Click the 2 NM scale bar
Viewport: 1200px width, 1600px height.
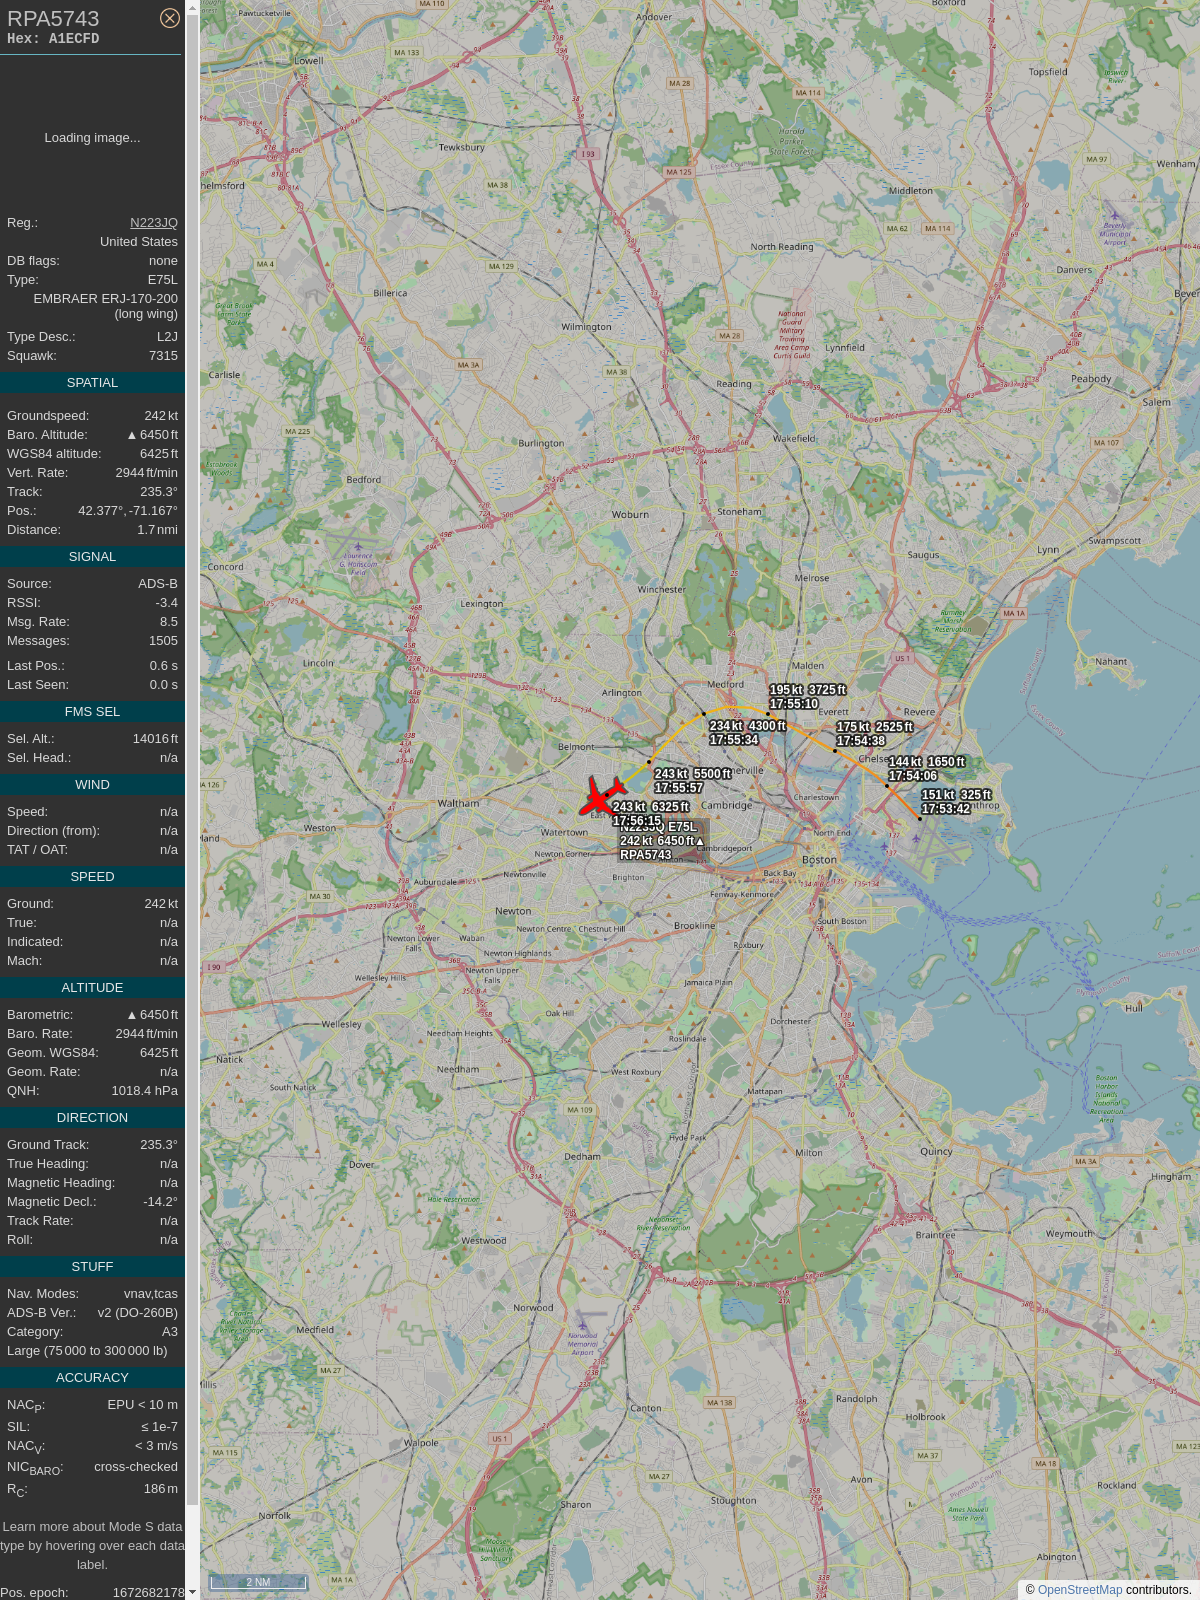(x=258, y=1582)
